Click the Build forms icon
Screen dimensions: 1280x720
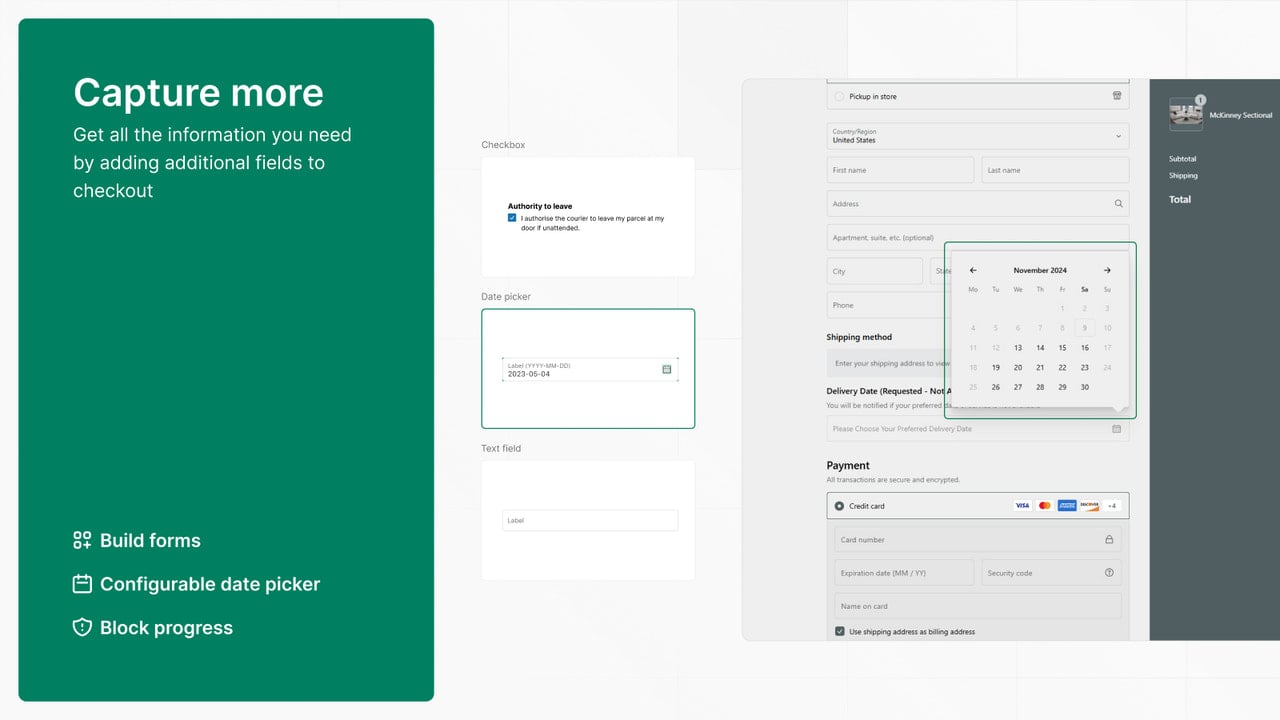(82, 540)
